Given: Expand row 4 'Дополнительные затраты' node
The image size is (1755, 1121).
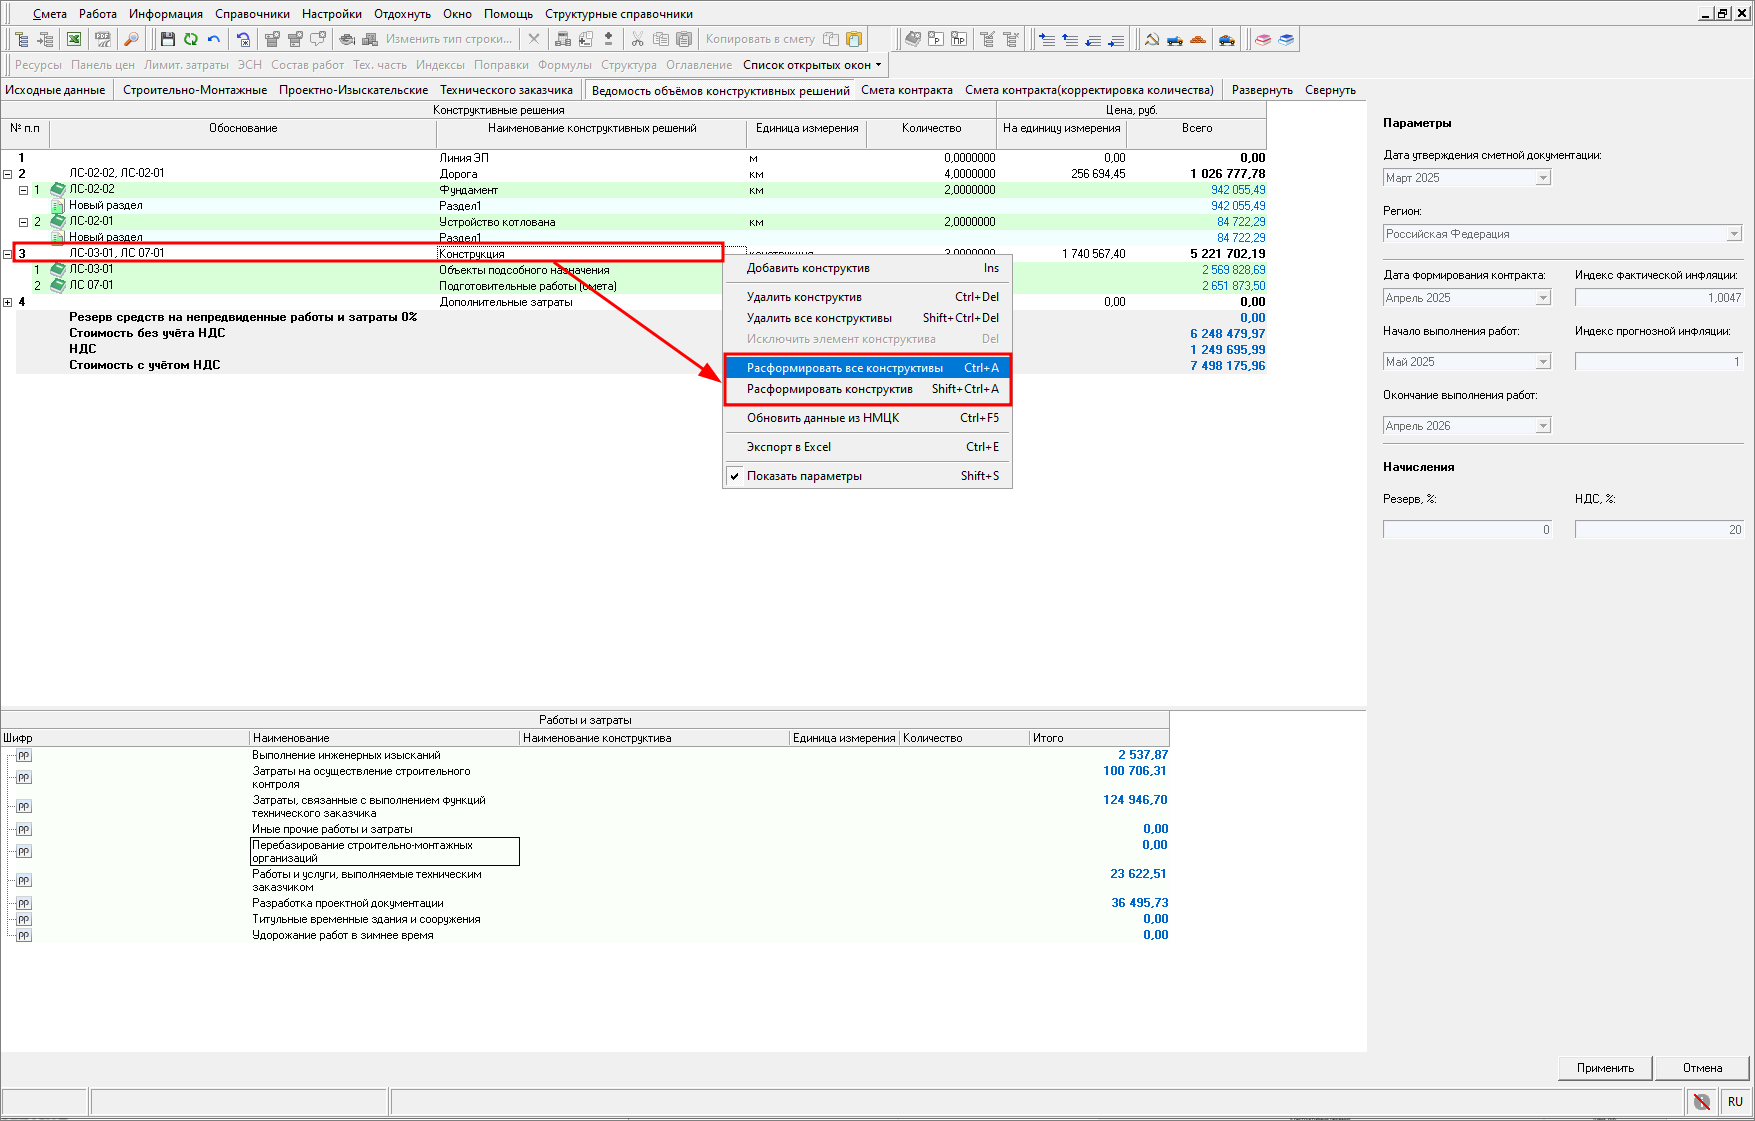Looking at the screenshot, I should click(x=8, y=302).
